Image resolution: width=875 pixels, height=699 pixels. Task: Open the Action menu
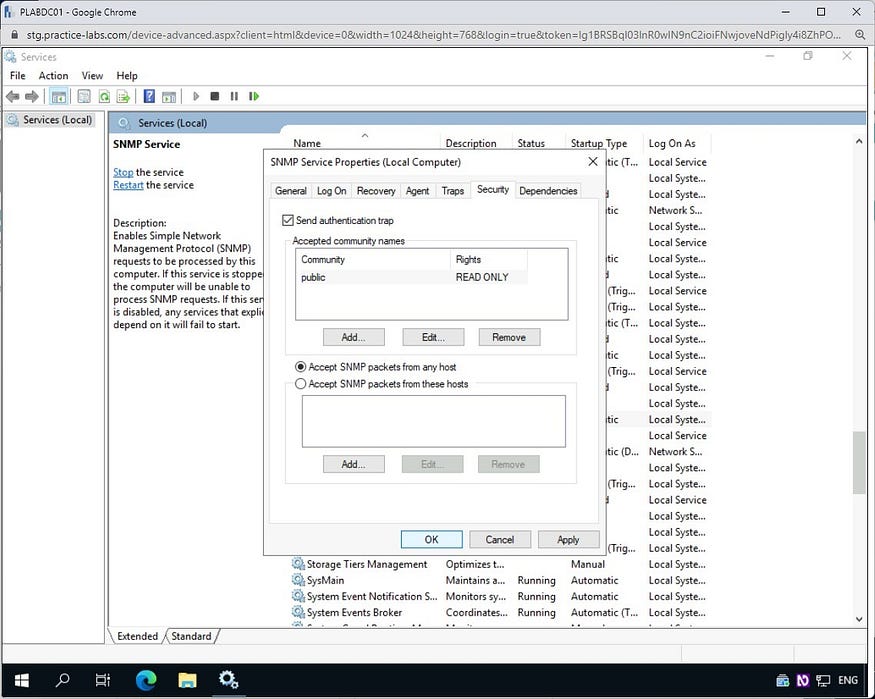pos(54,75)
